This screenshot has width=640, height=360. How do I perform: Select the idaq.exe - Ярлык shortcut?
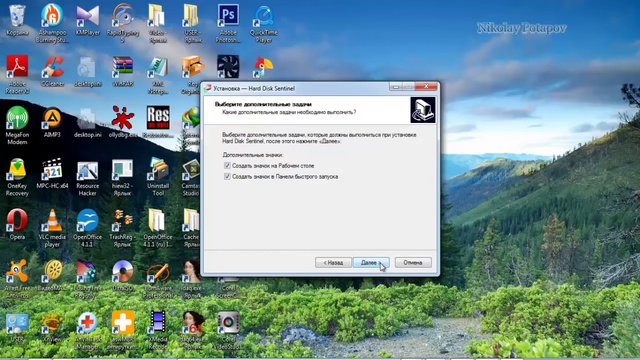point(192,279)
